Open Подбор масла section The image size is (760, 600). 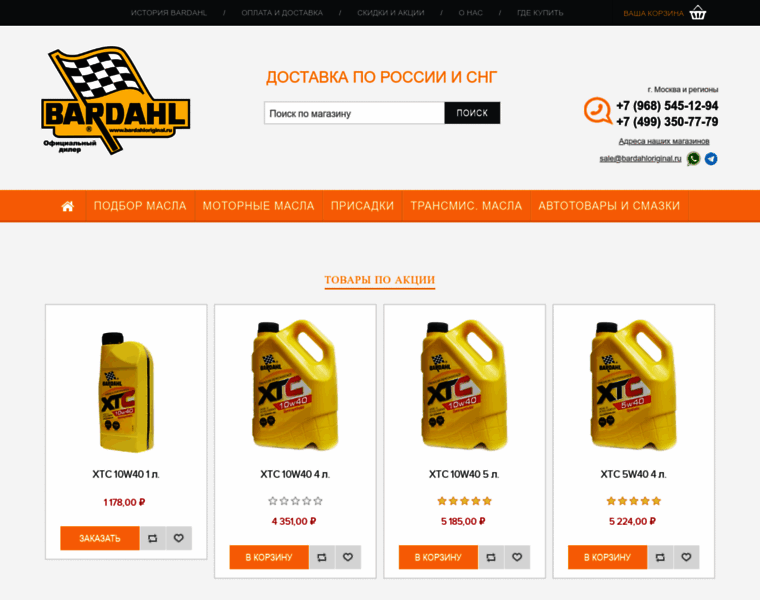(140, 206)
